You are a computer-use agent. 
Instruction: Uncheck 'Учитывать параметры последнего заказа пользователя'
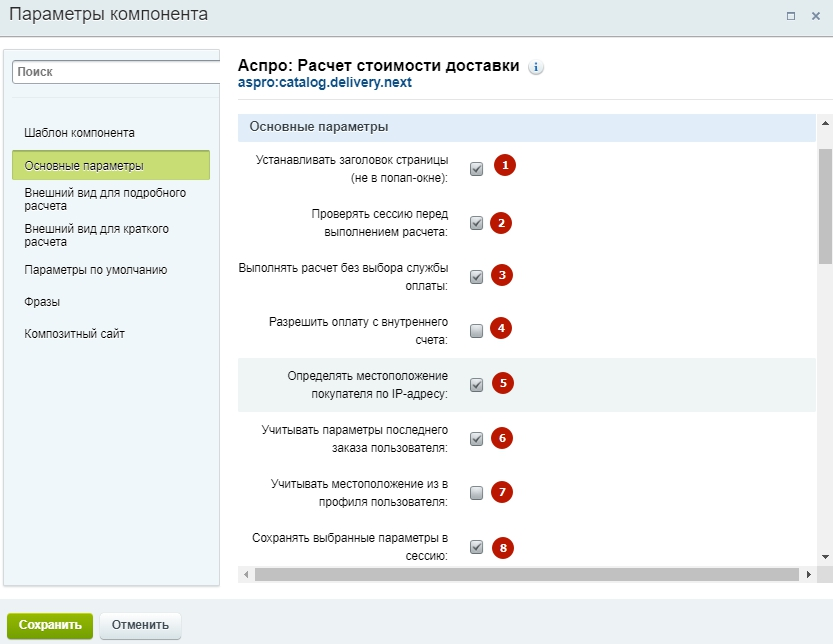[477, 439]
